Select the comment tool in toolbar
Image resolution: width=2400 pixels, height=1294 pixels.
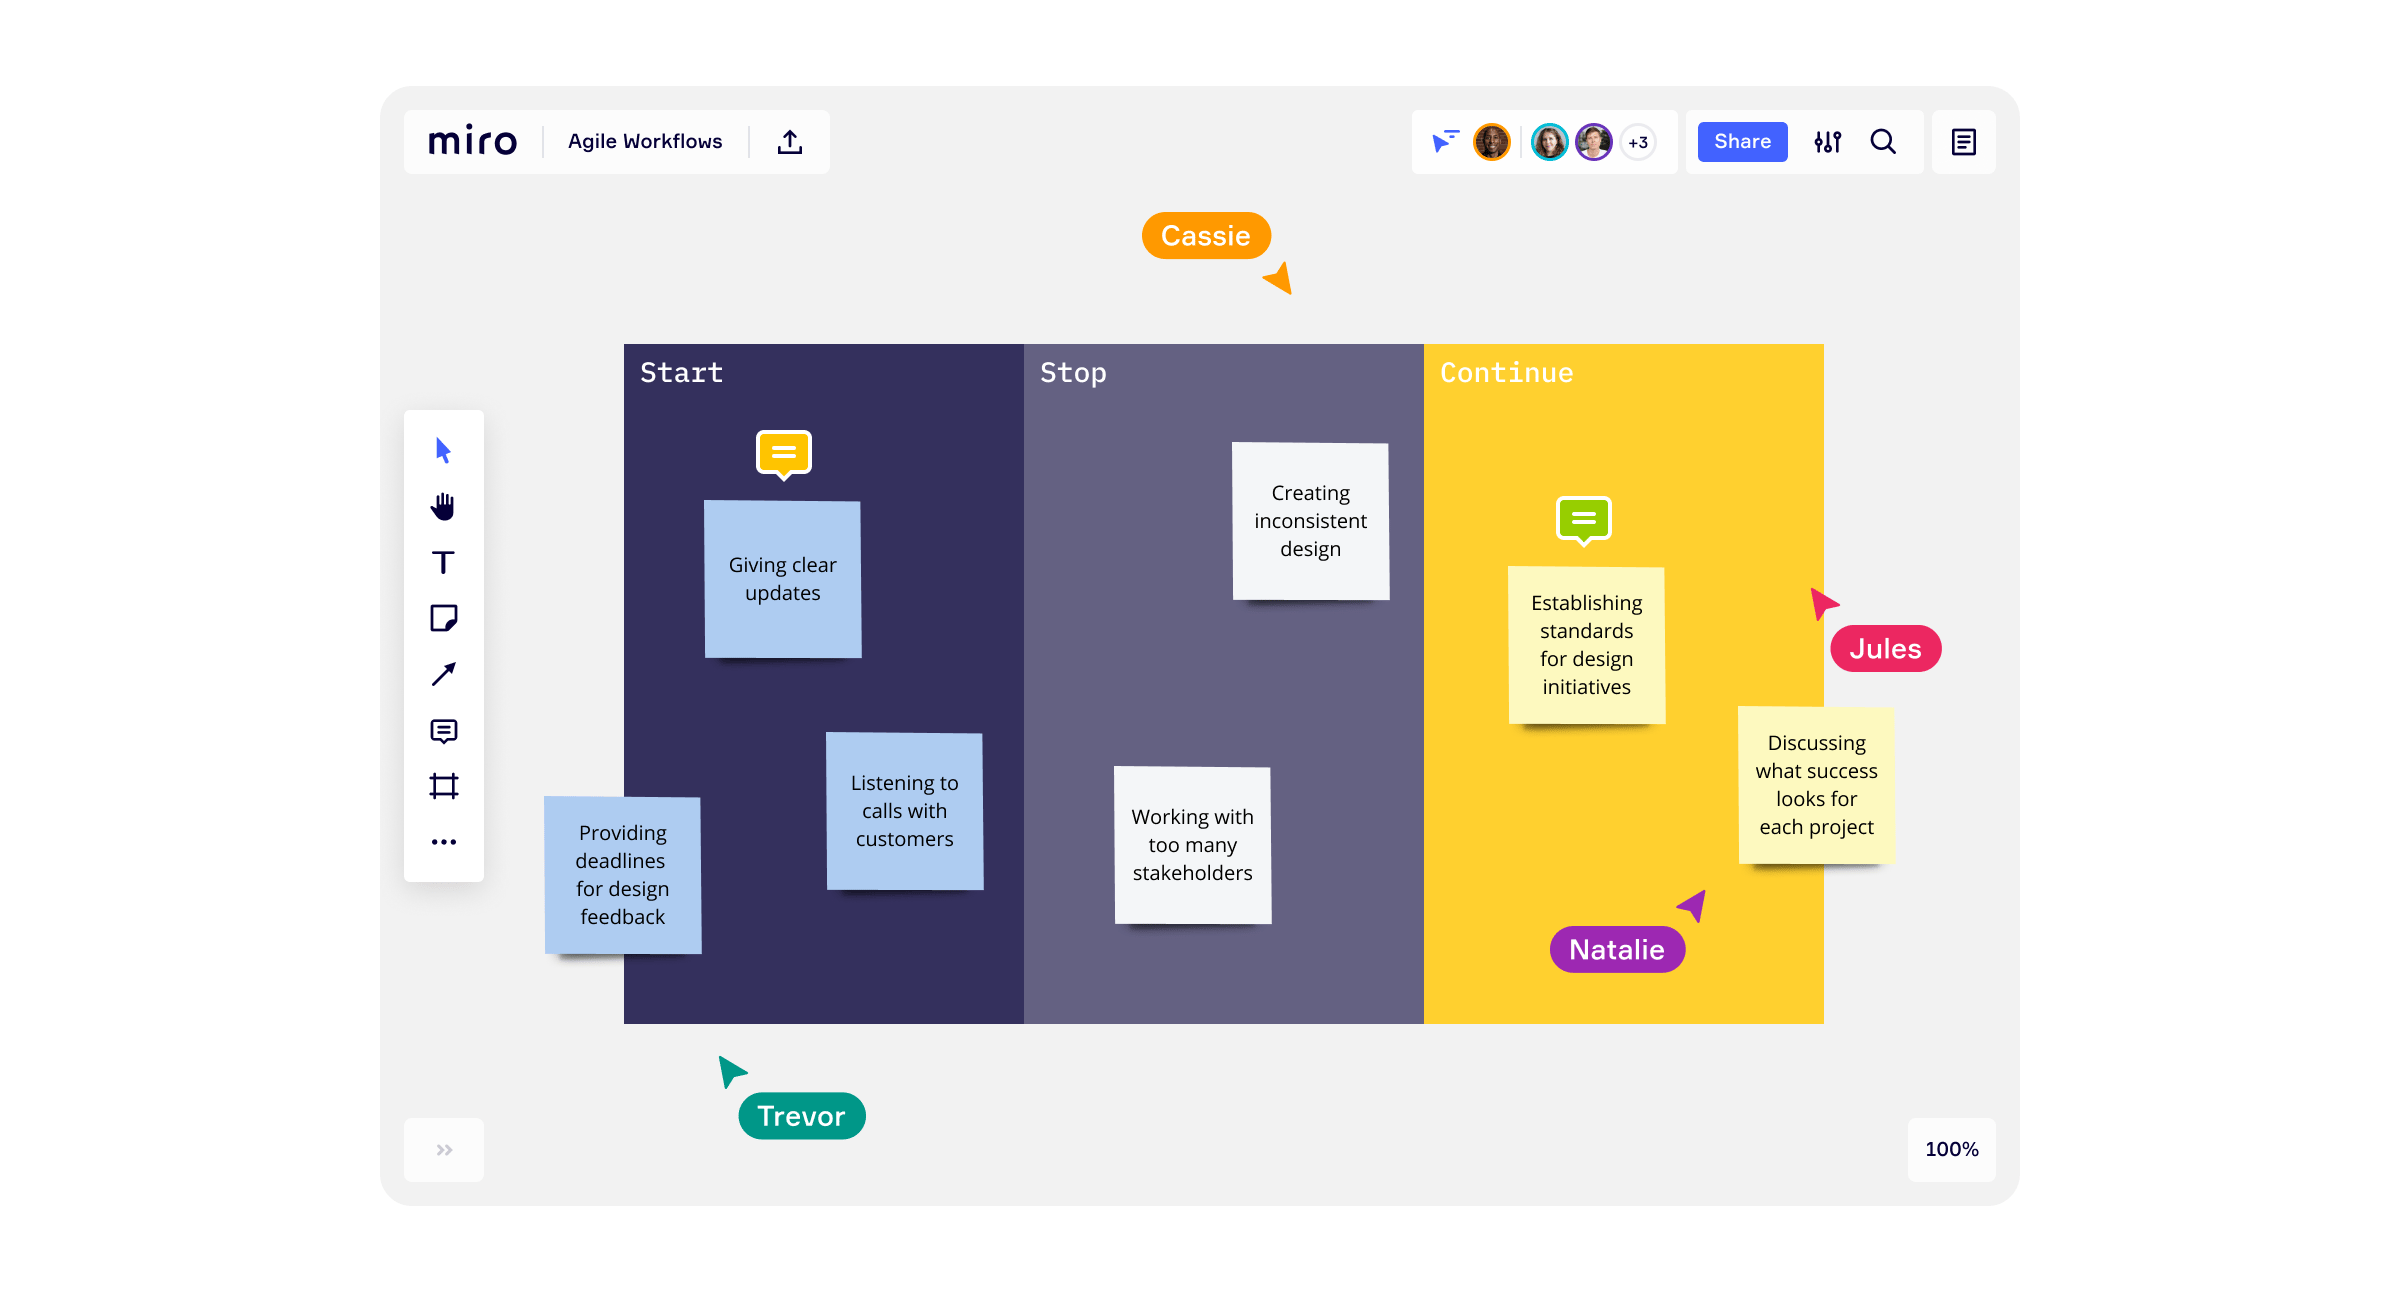443,731
